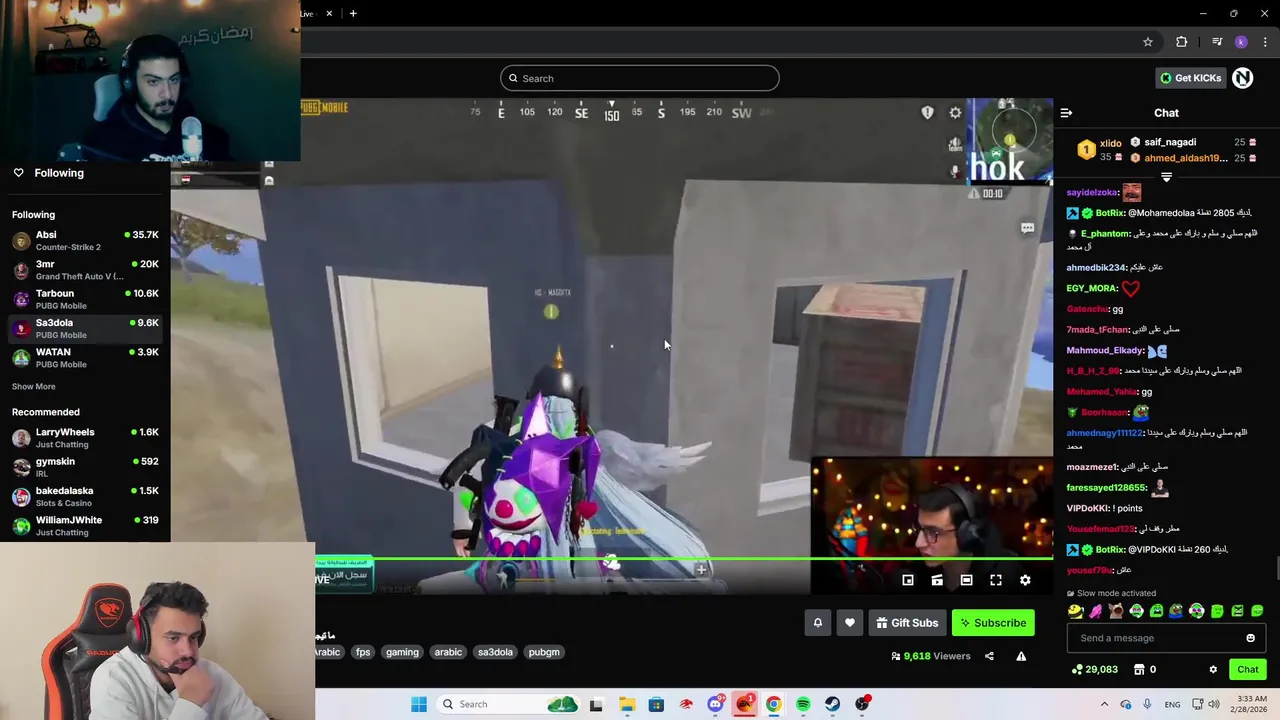Open the emoji picker in chat input
The image size is (1280, 720).
coord(1250,638)
